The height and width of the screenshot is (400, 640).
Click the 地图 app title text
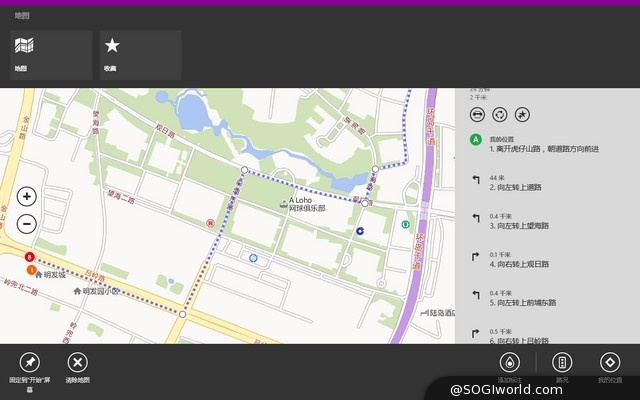(22, 16)
